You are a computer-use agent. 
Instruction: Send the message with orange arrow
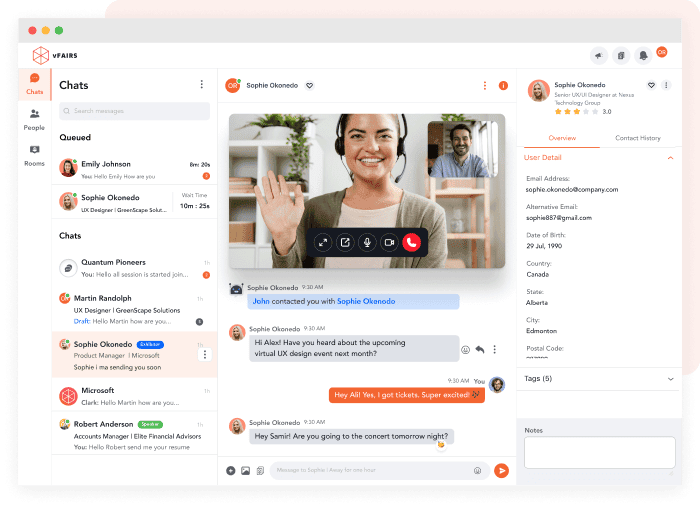(501, 469)
